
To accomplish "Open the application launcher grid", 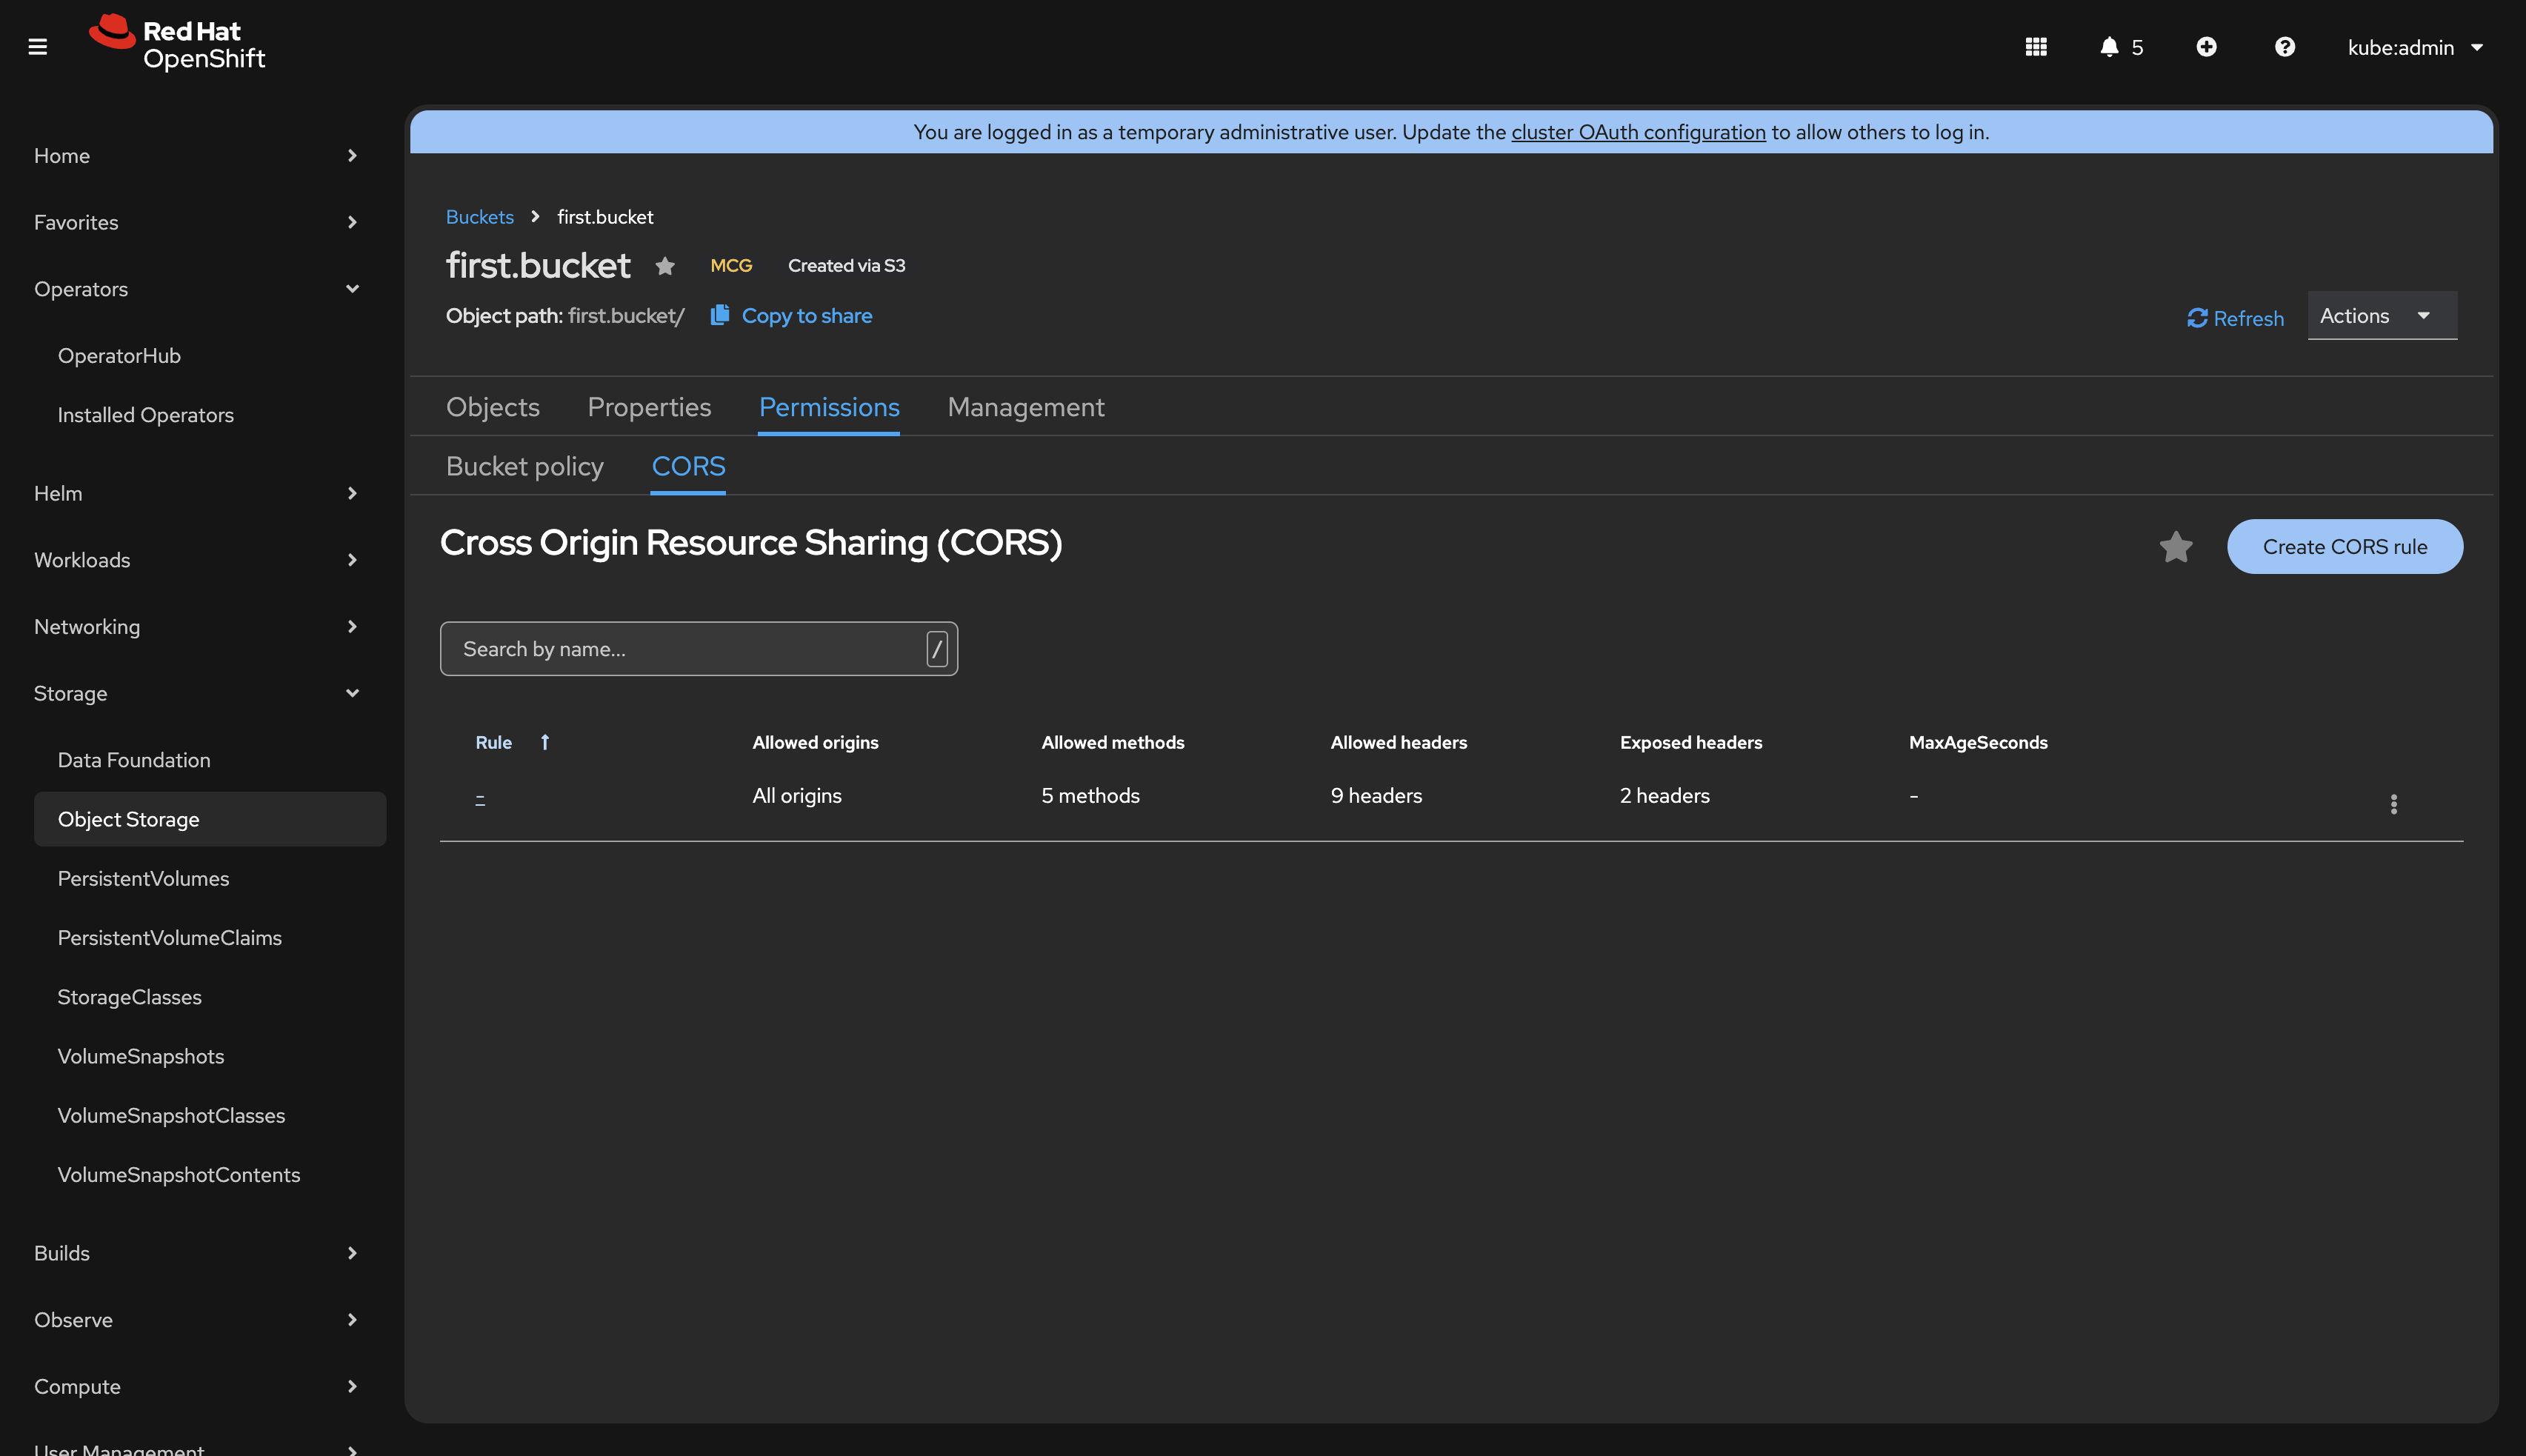I will click(2035, 47).
